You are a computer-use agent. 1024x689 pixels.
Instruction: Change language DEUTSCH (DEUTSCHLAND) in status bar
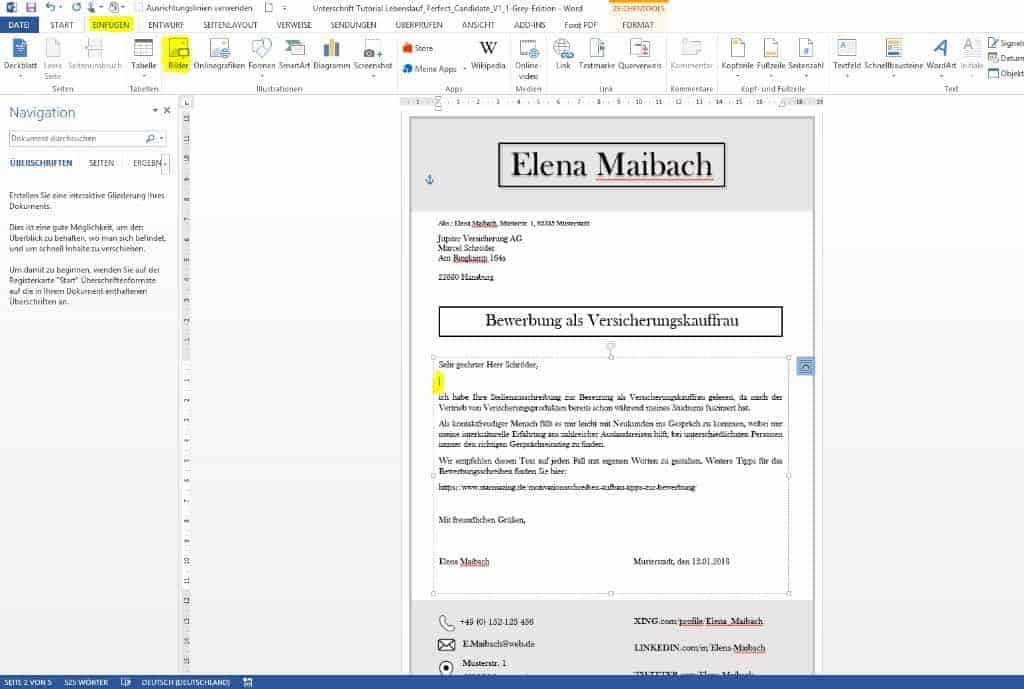pos(185,682)
